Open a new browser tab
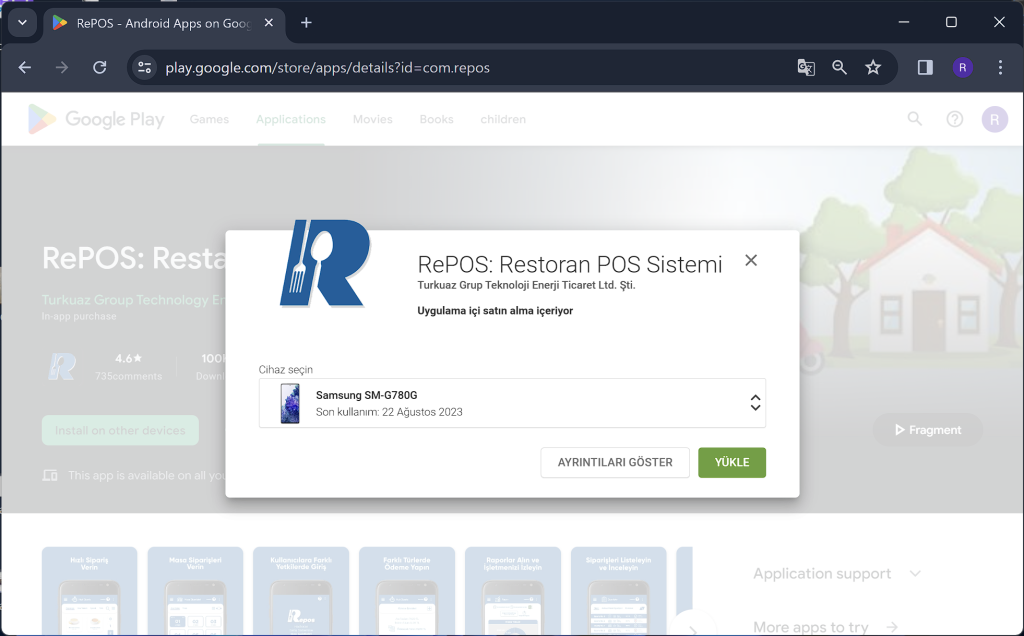This screenshot has width=1024, height=636. [x=306, y=23]
